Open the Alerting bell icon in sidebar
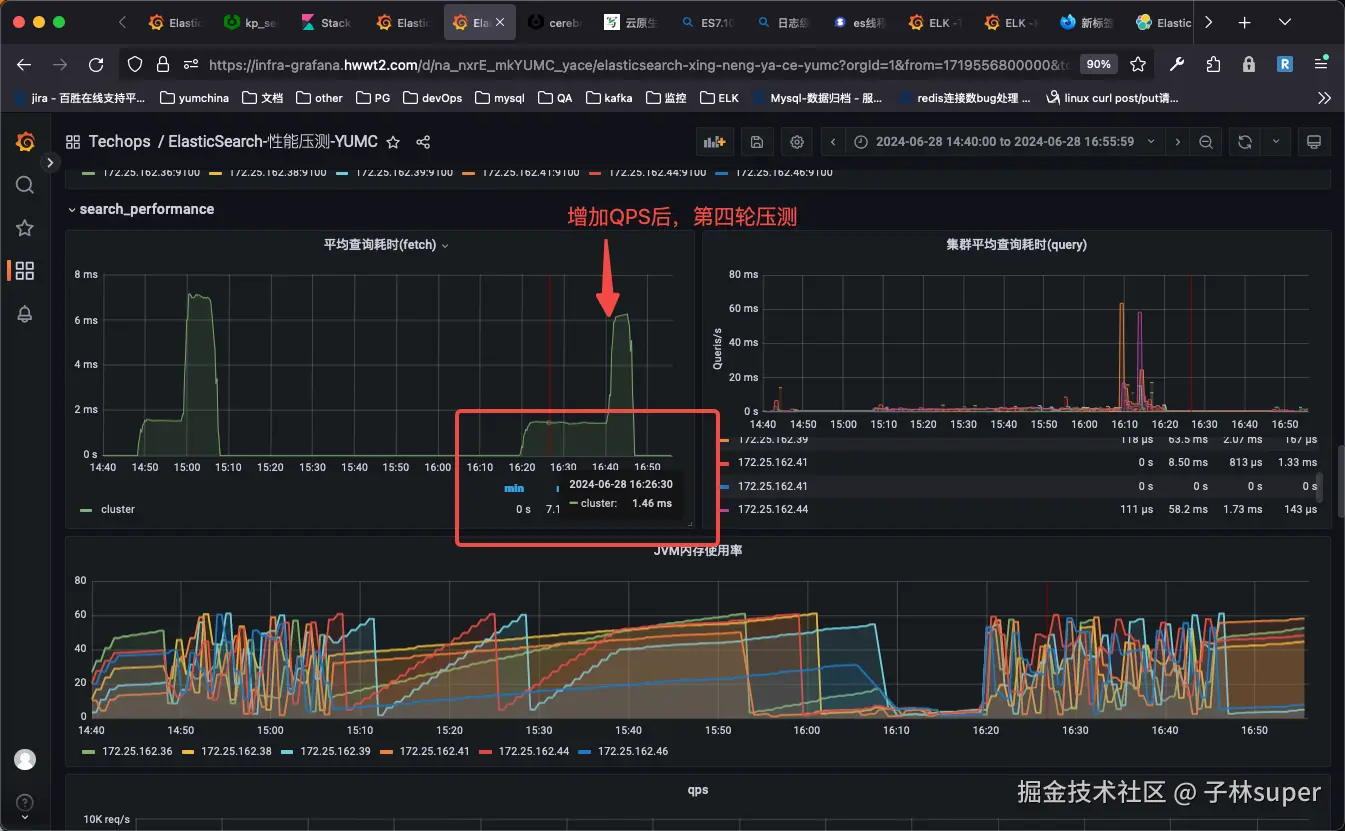 pyautogui.click(x=25, y=314)
